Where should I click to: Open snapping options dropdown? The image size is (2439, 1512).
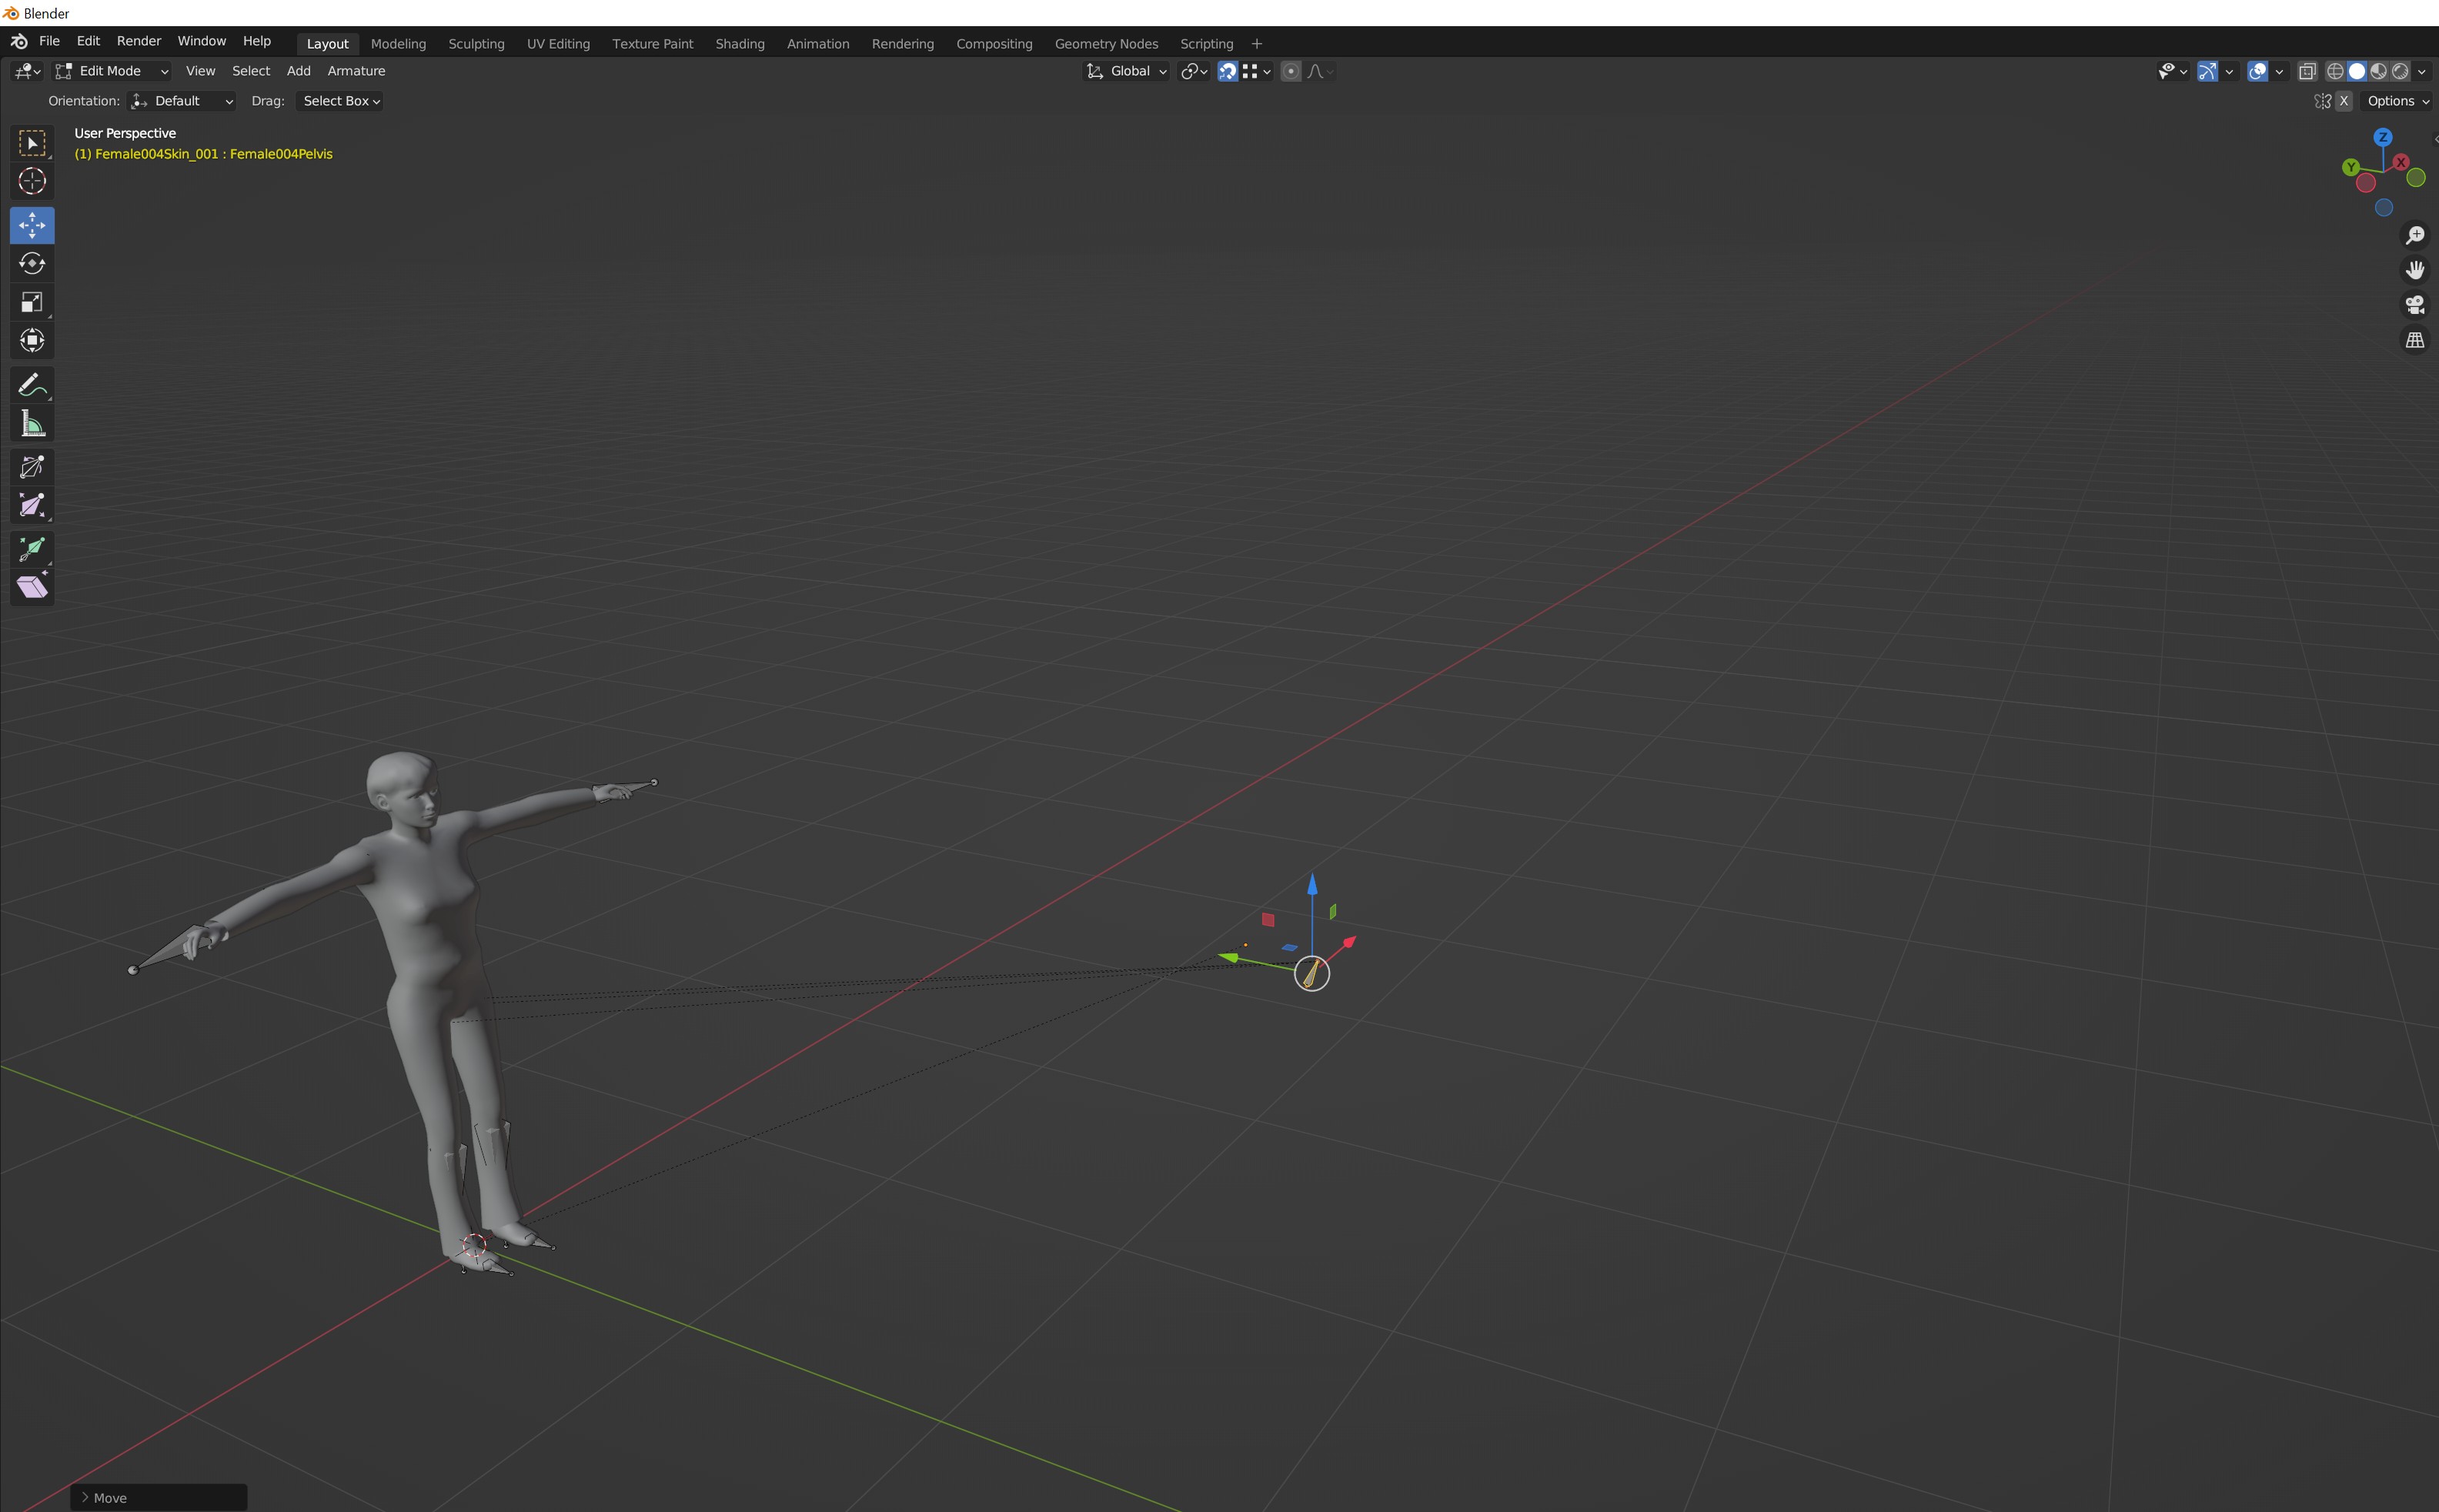[1257, 71]
